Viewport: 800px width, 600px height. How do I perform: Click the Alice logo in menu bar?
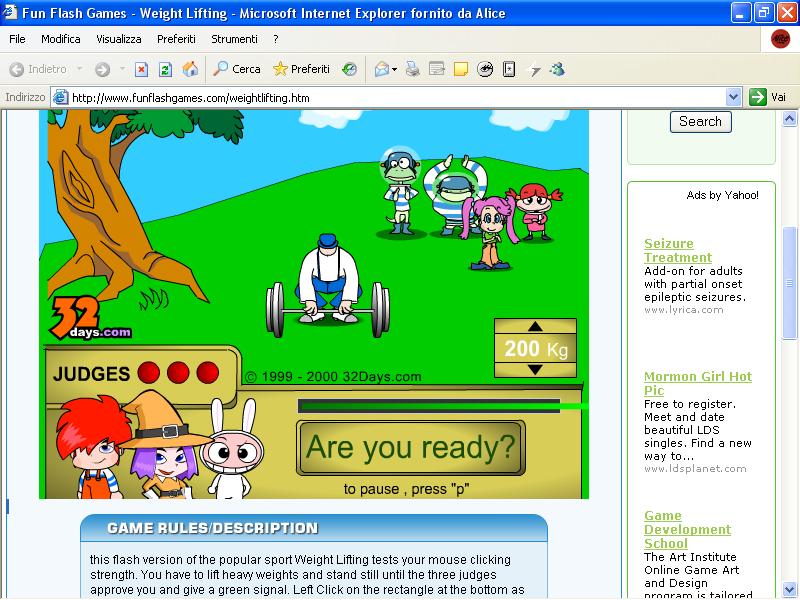coord(780,39)
